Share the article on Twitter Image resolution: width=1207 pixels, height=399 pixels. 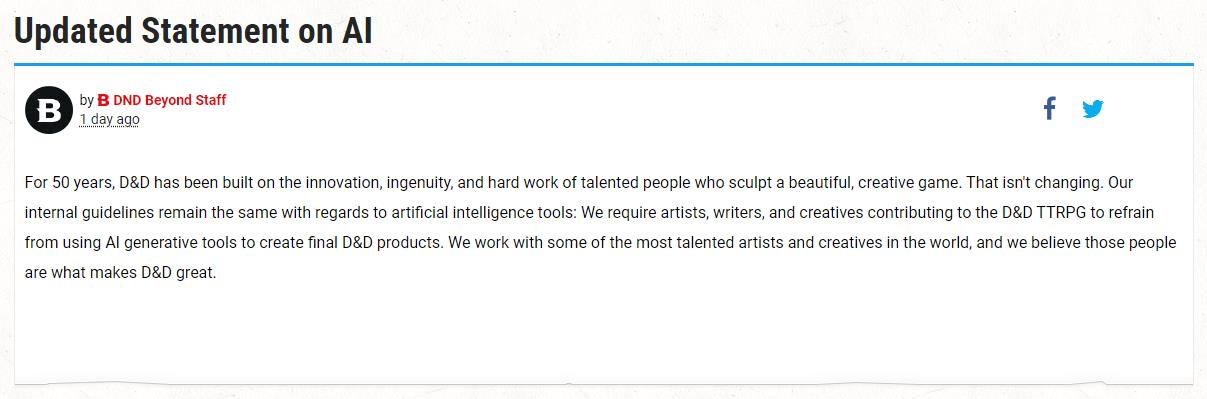pyautogui.click(x=1093, y=109)
